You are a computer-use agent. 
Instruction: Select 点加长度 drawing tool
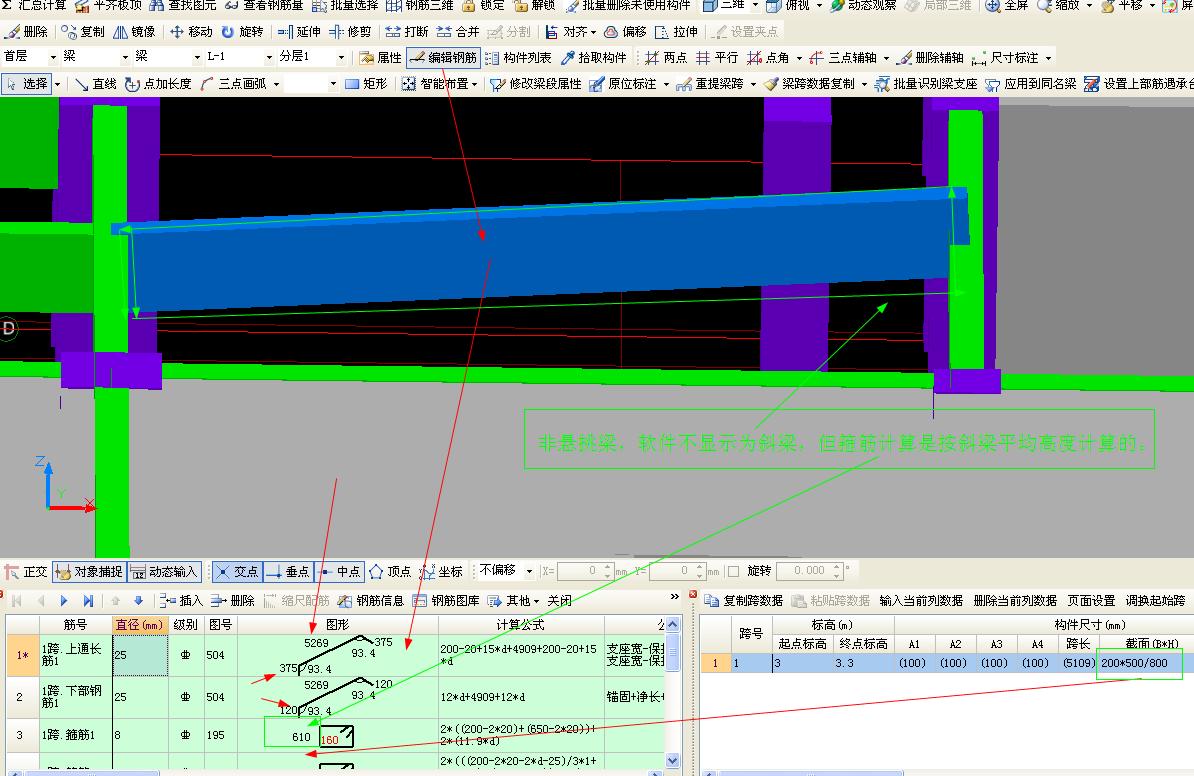pyautogui.click(x=158, y=84)
